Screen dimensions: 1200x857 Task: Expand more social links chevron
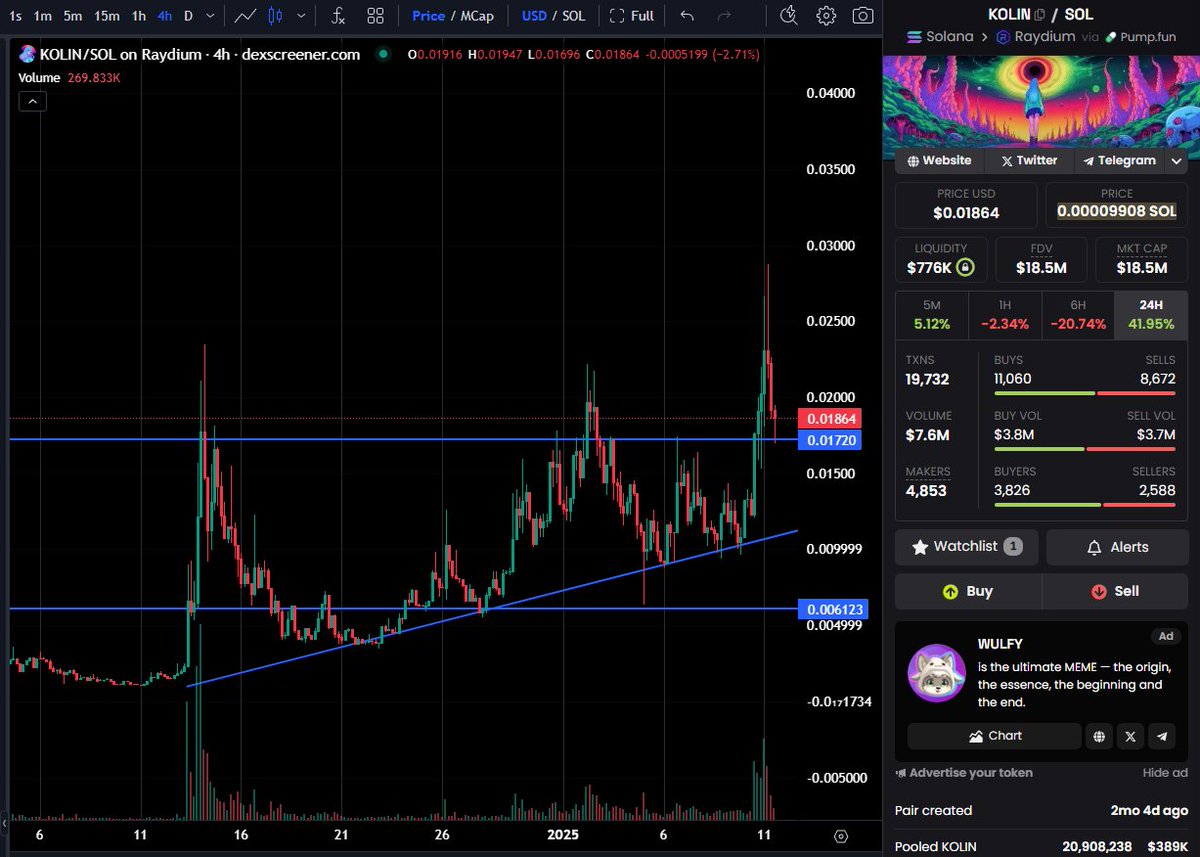(1177, 160)
